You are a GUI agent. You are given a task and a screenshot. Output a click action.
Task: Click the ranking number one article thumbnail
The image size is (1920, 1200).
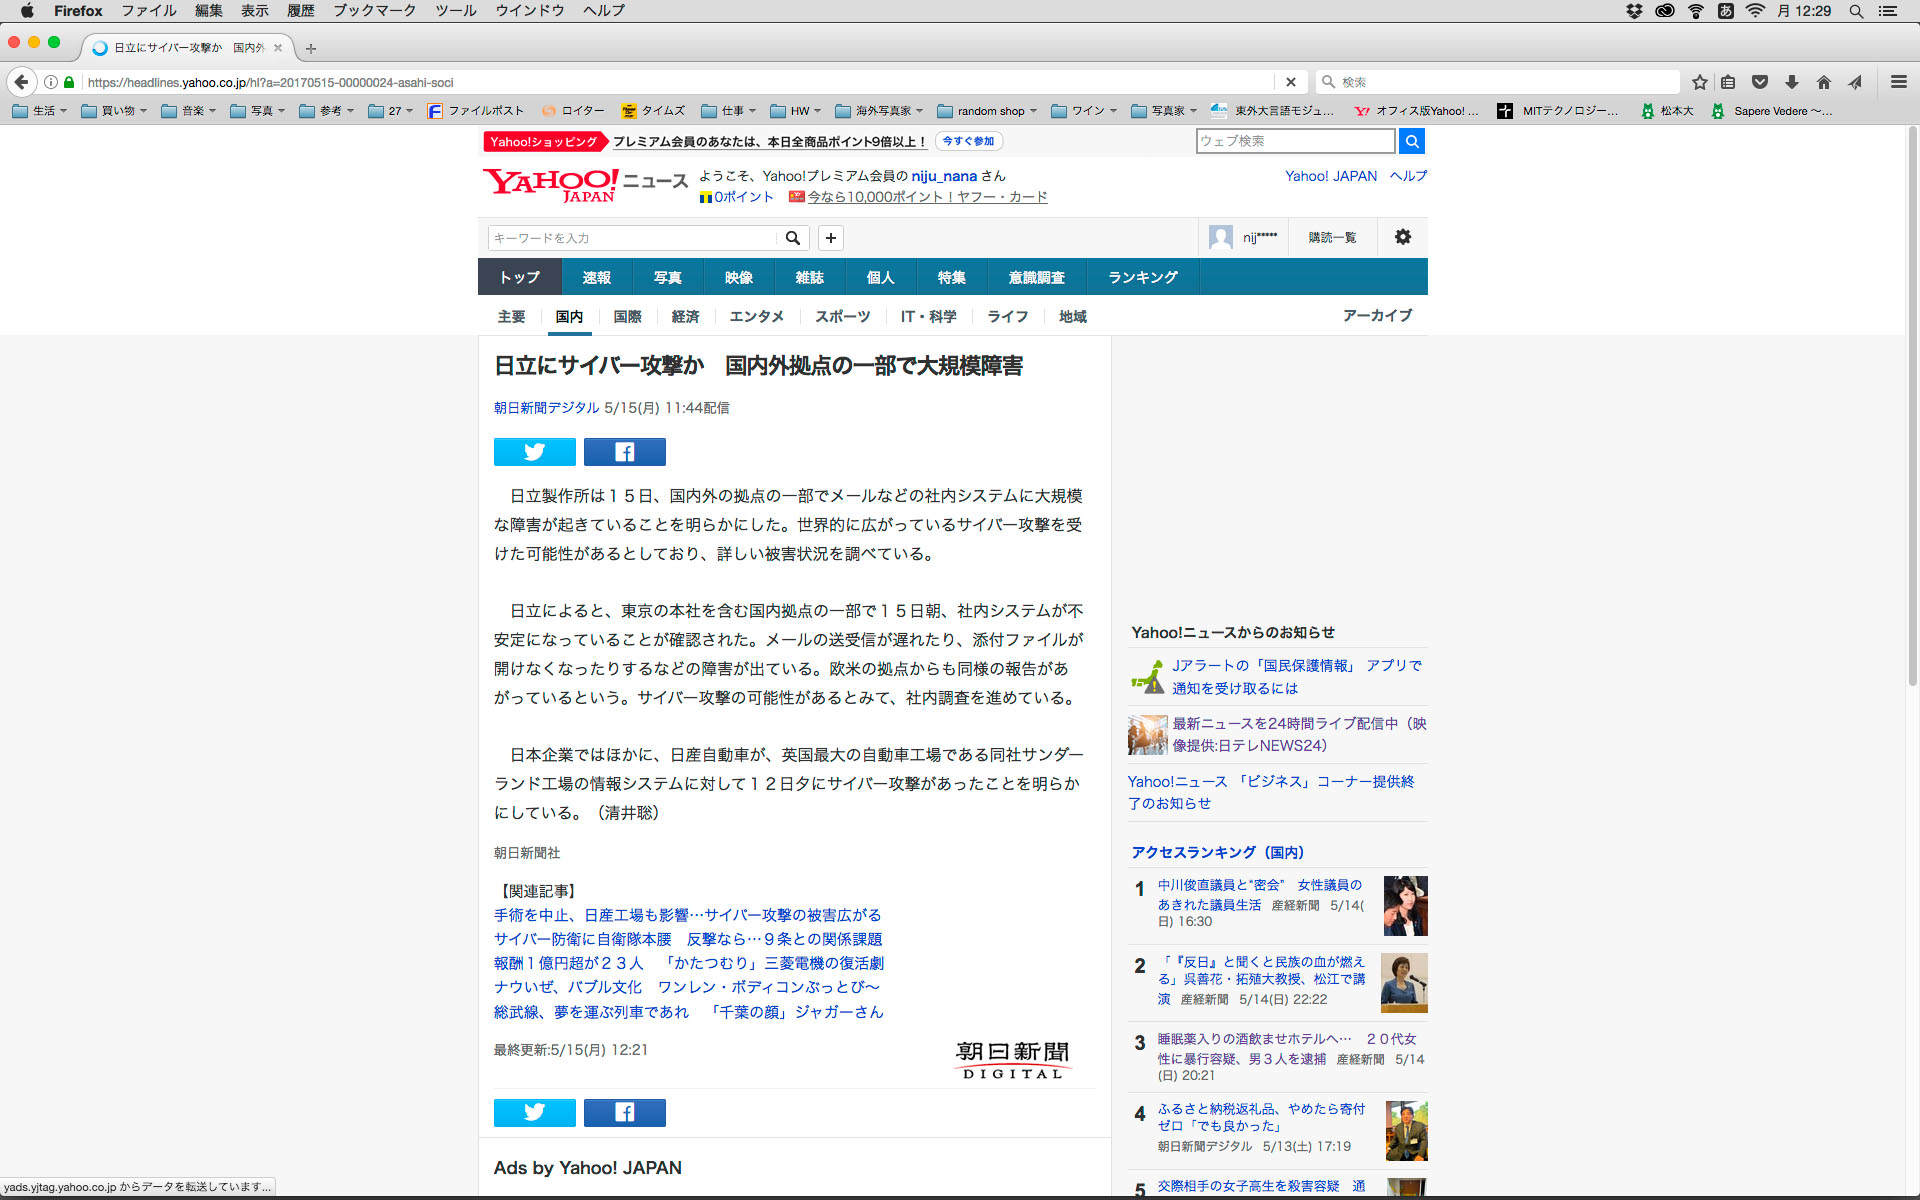[x=1405, y=905]
